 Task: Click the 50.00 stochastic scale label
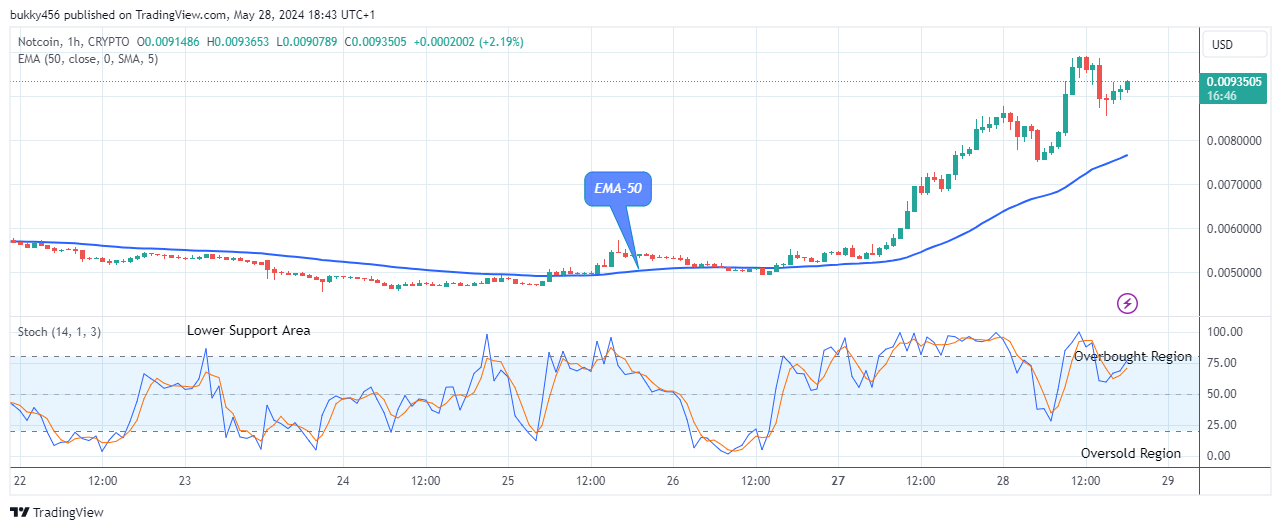tap(1224, 394)
